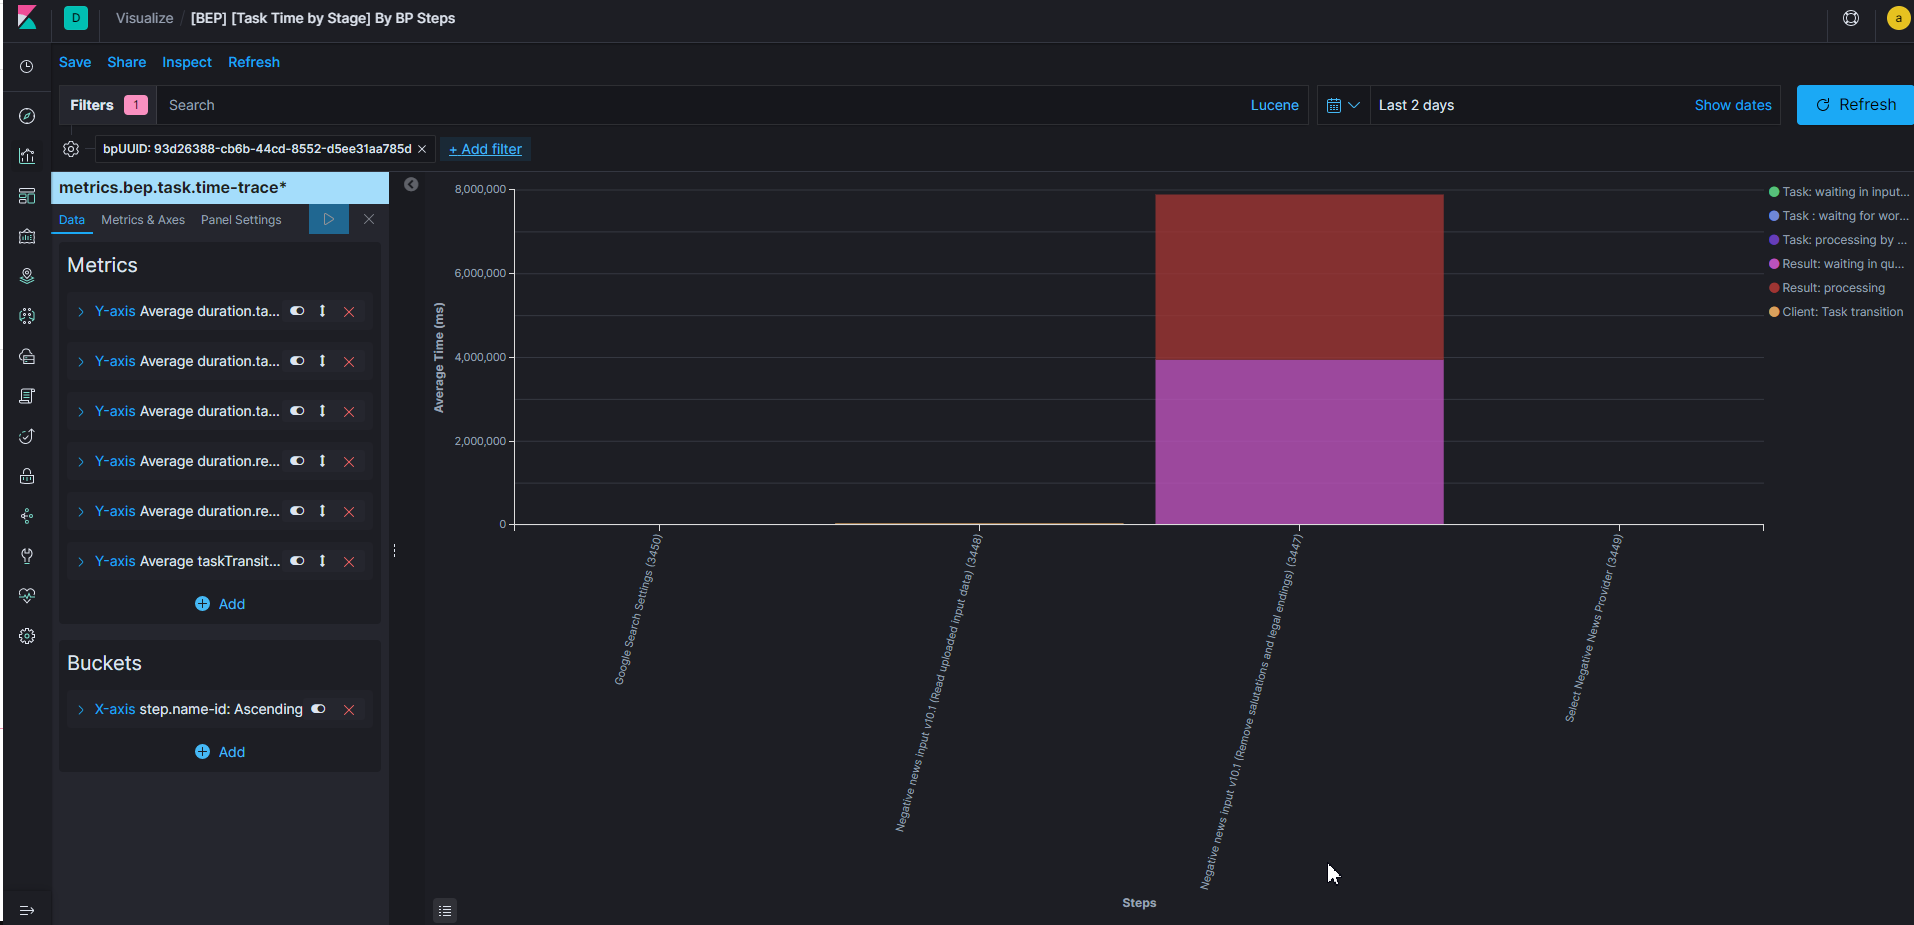This screenshot has height=925, width=1914.
Task: Open filter options gear icon
Action: 71,149
